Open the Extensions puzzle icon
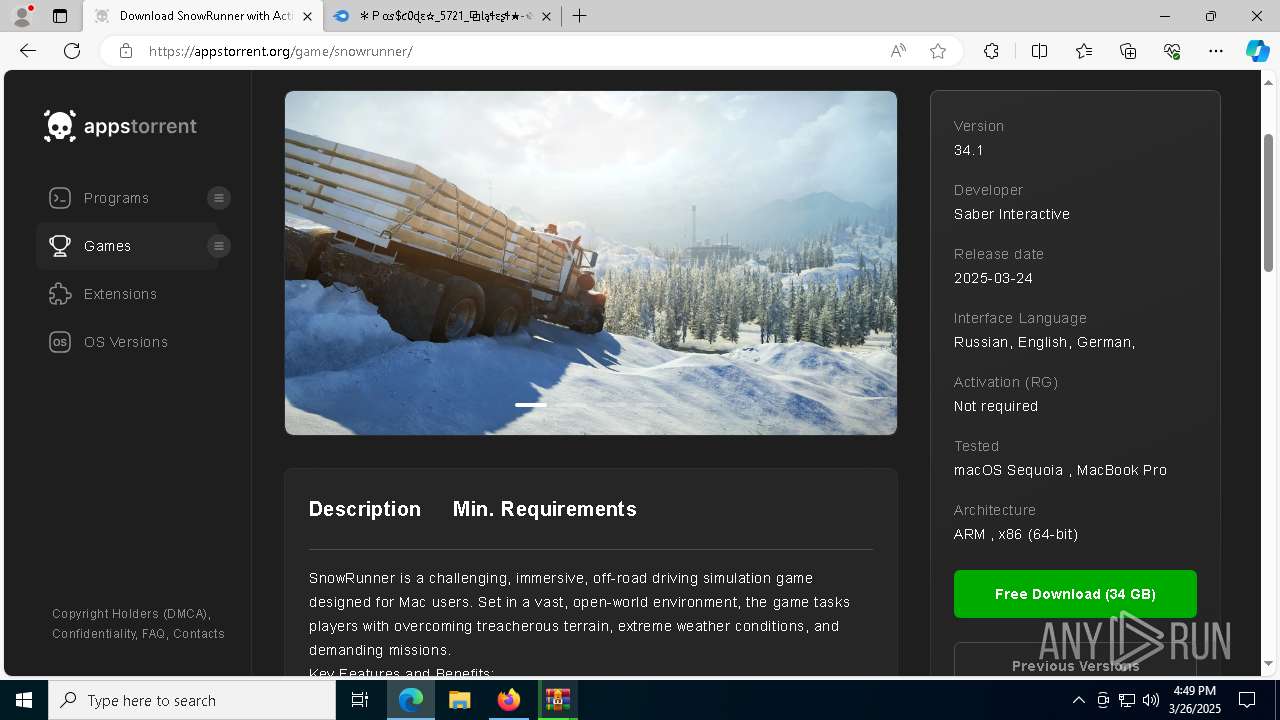 60,294
